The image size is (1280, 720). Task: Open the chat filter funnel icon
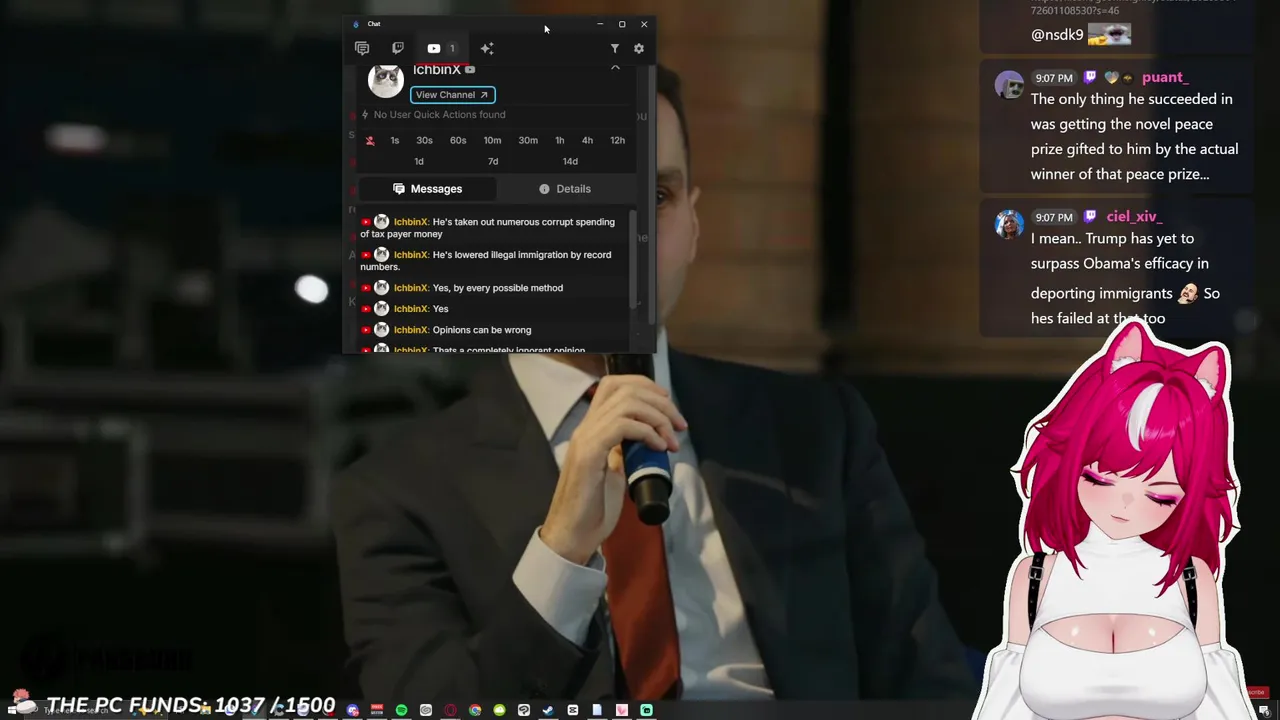pyautogui.click(x=615, y=48)
